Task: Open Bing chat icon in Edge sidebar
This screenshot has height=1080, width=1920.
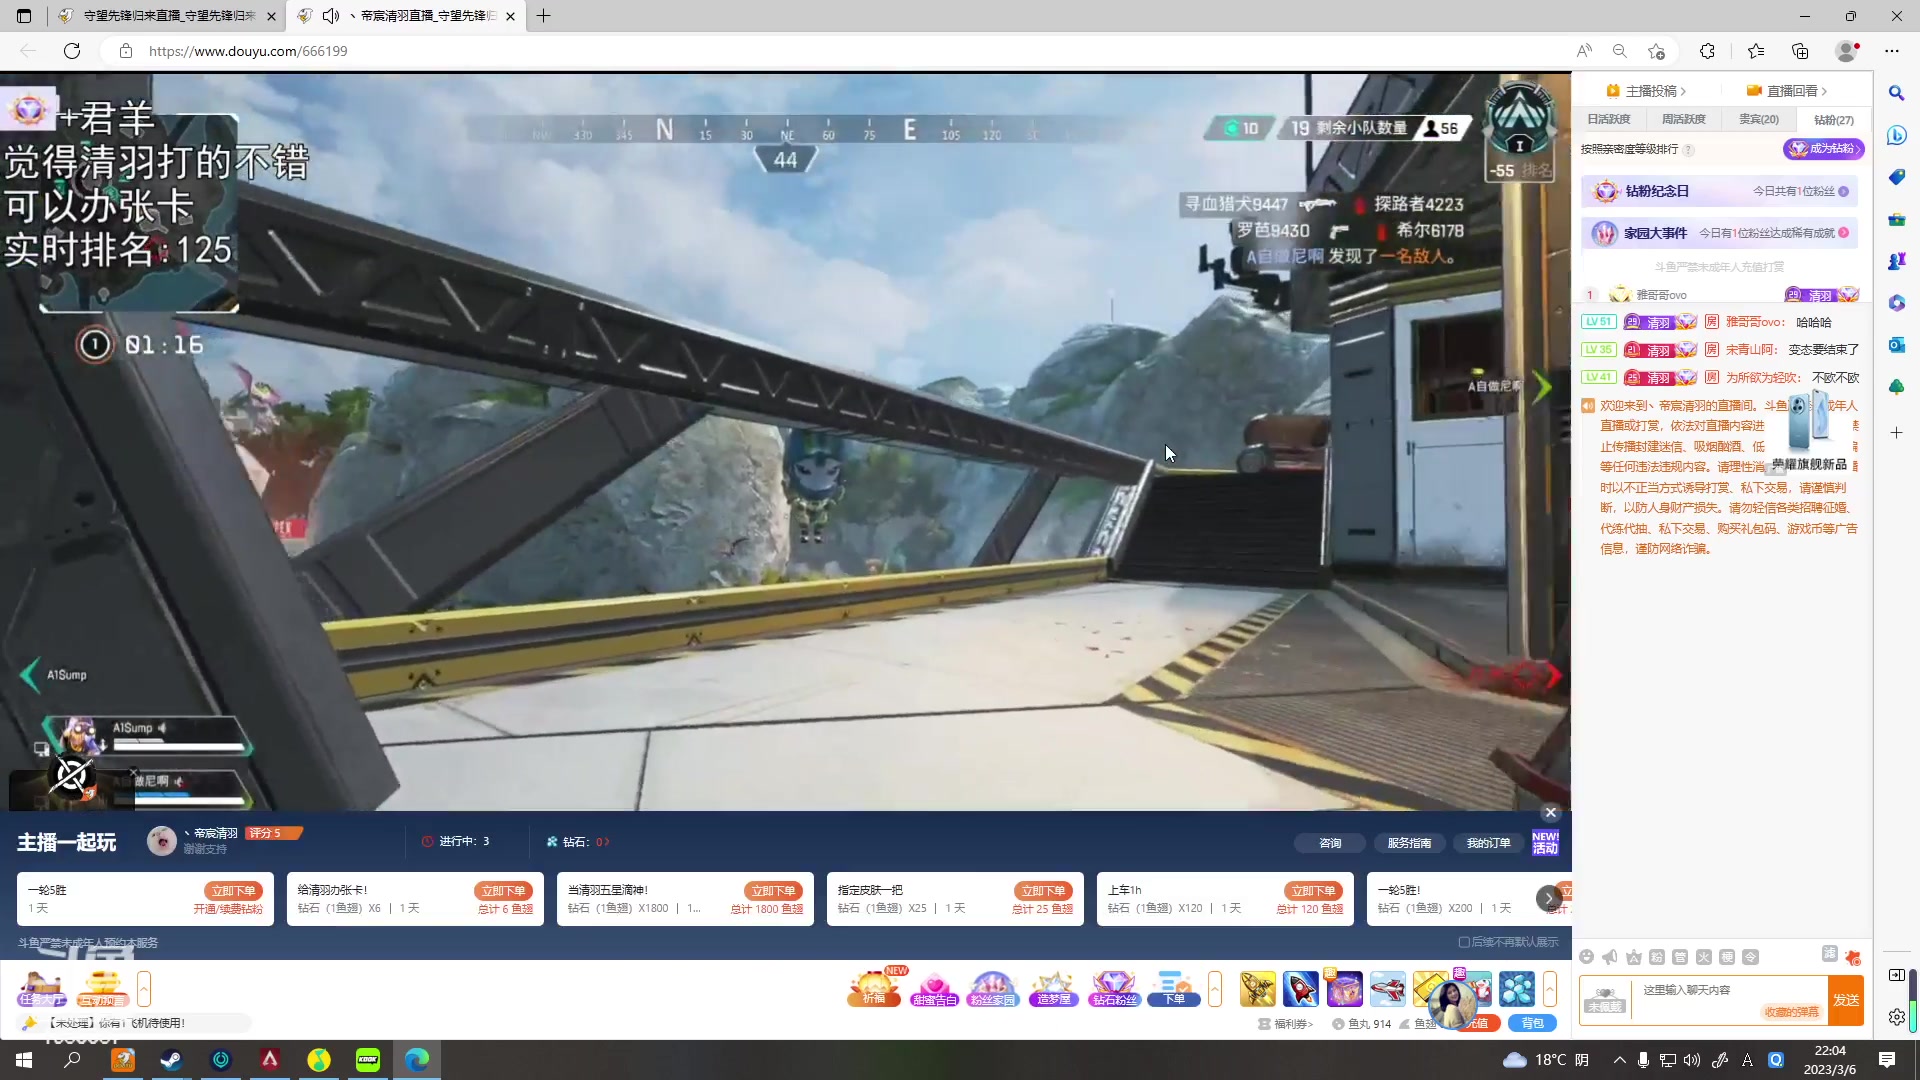Action: pyautogui.click(x=1896, y=135)
